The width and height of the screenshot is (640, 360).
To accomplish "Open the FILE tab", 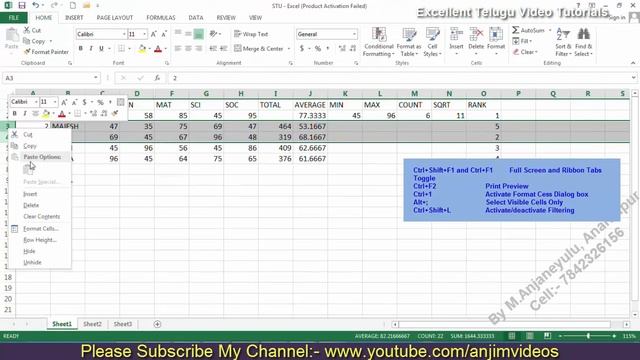I will click(x=13, y=18).
